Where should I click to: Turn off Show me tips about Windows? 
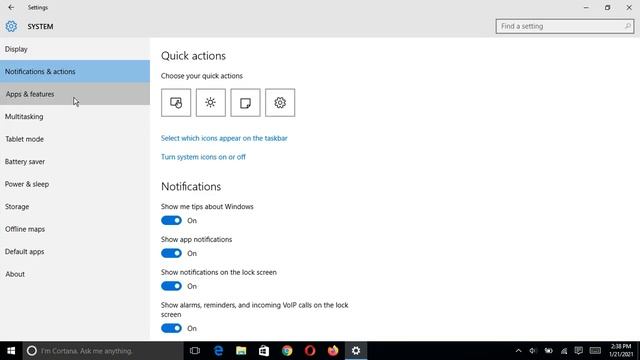(171, 220)
